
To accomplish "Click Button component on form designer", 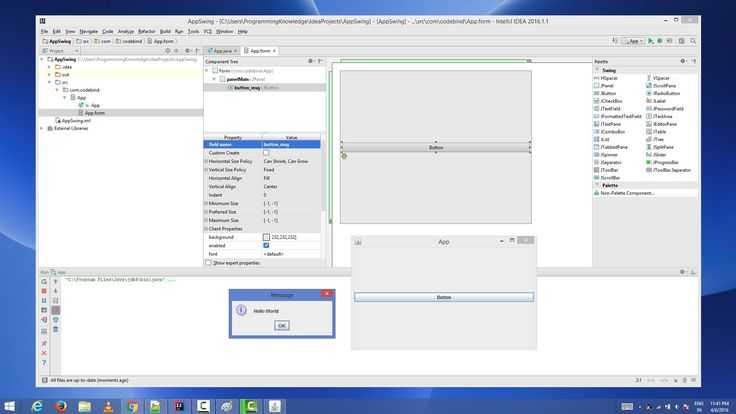I will 436,147.
